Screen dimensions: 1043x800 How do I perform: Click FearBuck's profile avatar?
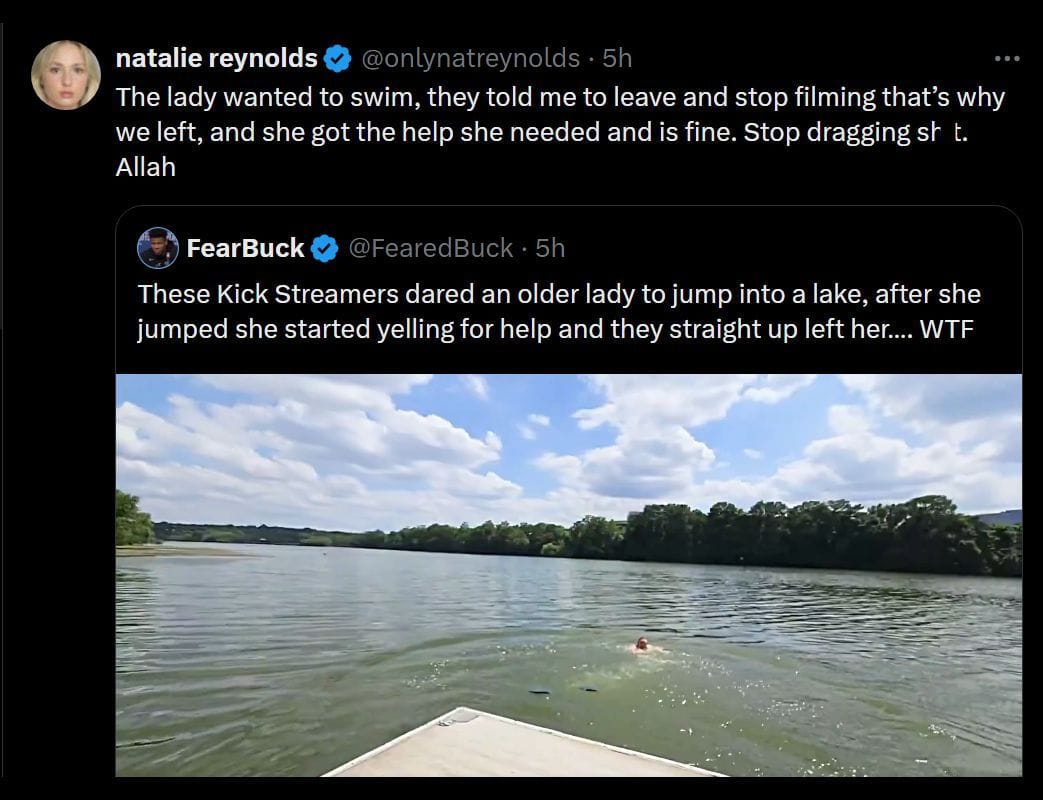tap(157, 248)
